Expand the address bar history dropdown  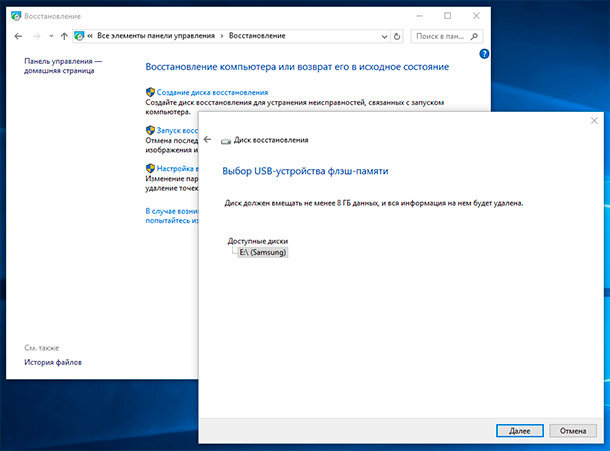click(x=384, y=37)
